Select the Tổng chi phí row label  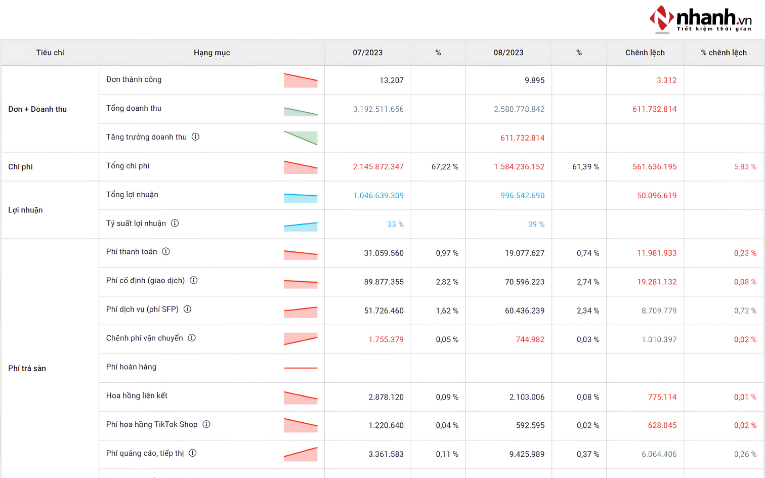pyautogui.click(x=128, y=166)
